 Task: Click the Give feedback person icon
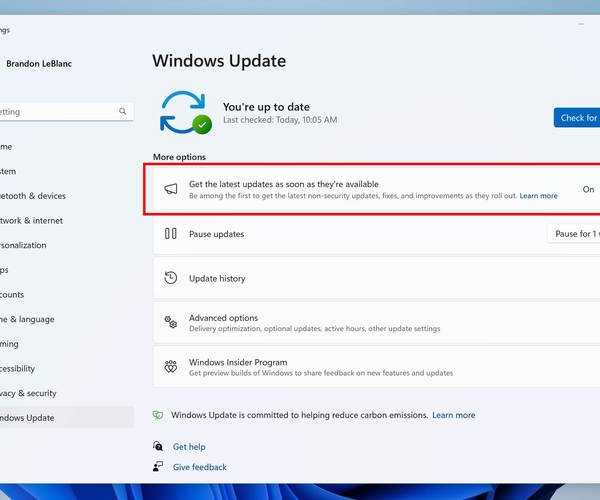point(158,466)
